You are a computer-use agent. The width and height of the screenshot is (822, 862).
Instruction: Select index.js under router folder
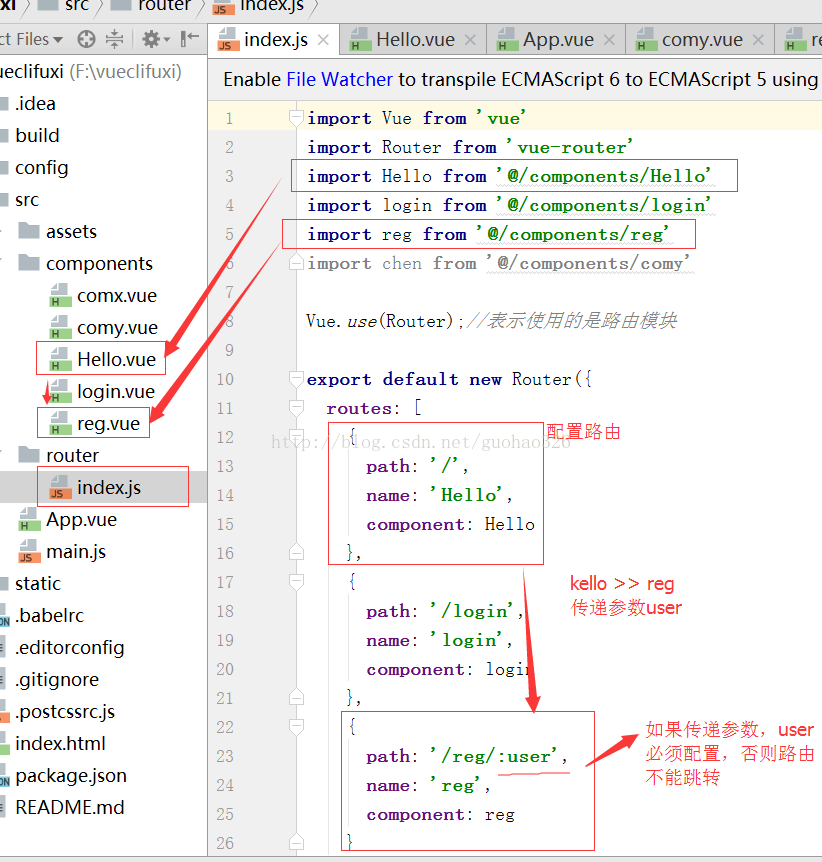coord(109,487)
